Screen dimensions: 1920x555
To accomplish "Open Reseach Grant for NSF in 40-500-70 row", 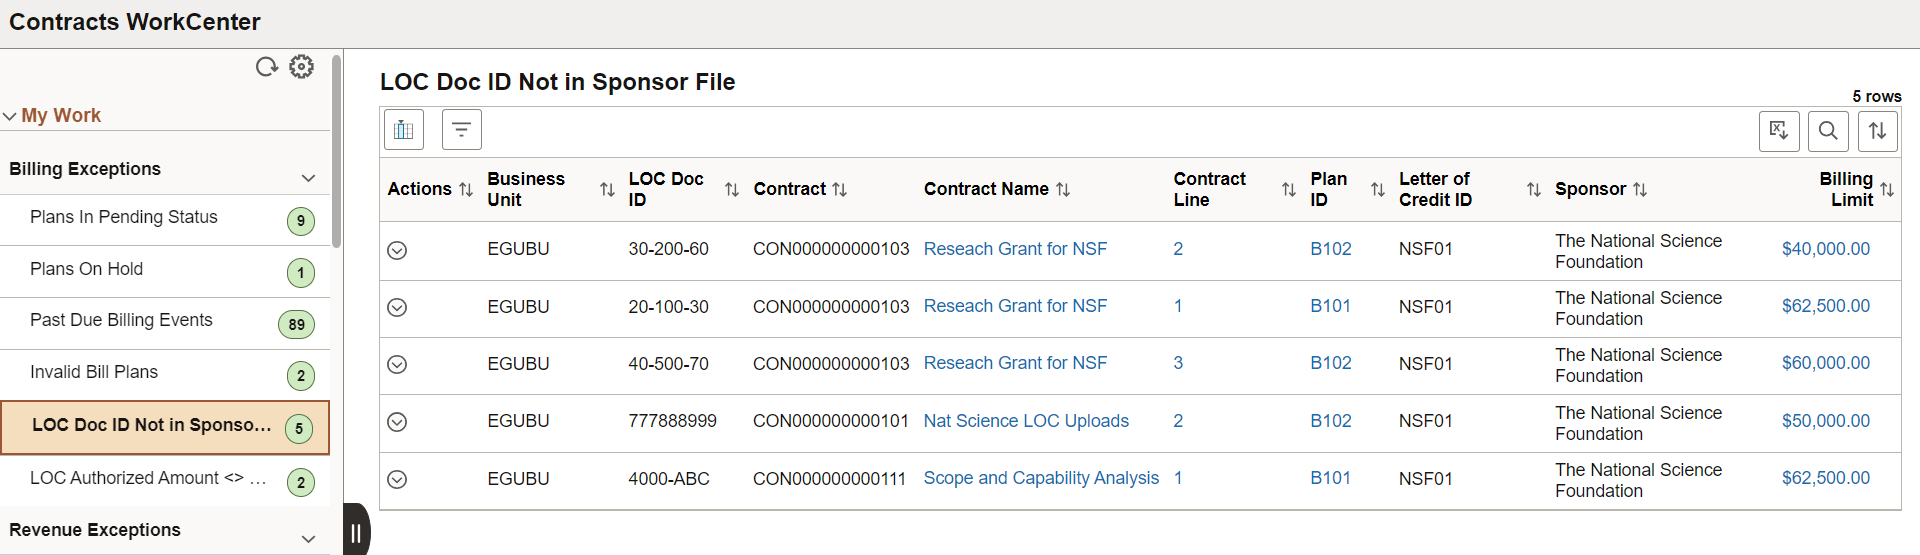I will (1015, 363).
